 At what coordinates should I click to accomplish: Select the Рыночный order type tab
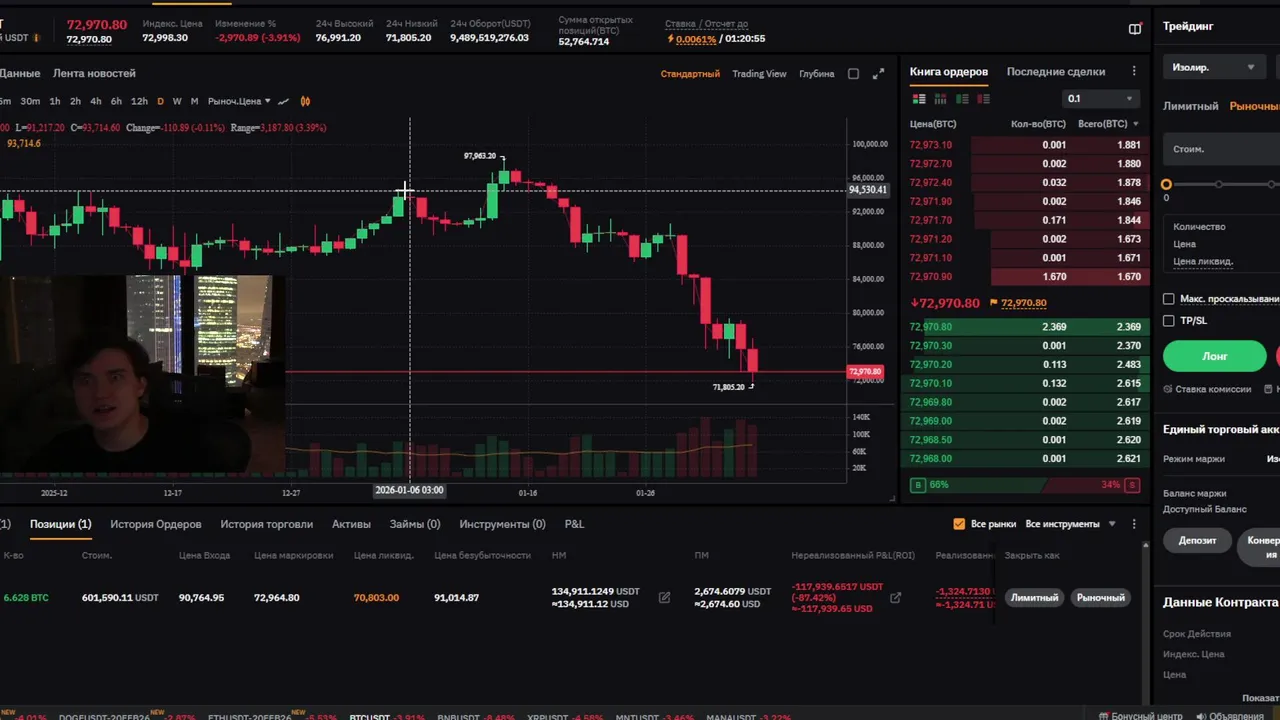1255,106
